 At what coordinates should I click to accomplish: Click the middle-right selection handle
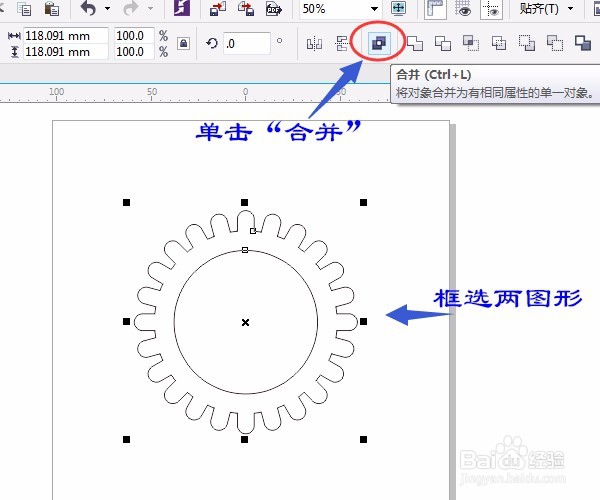tap(364, 321)
